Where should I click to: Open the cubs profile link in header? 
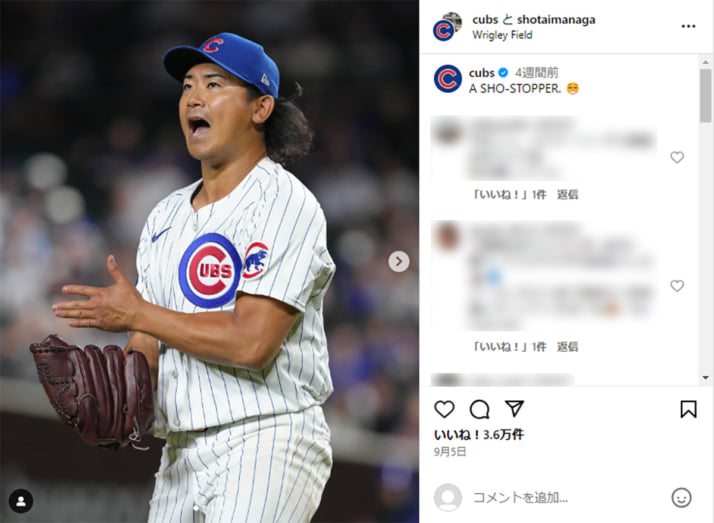485,20
